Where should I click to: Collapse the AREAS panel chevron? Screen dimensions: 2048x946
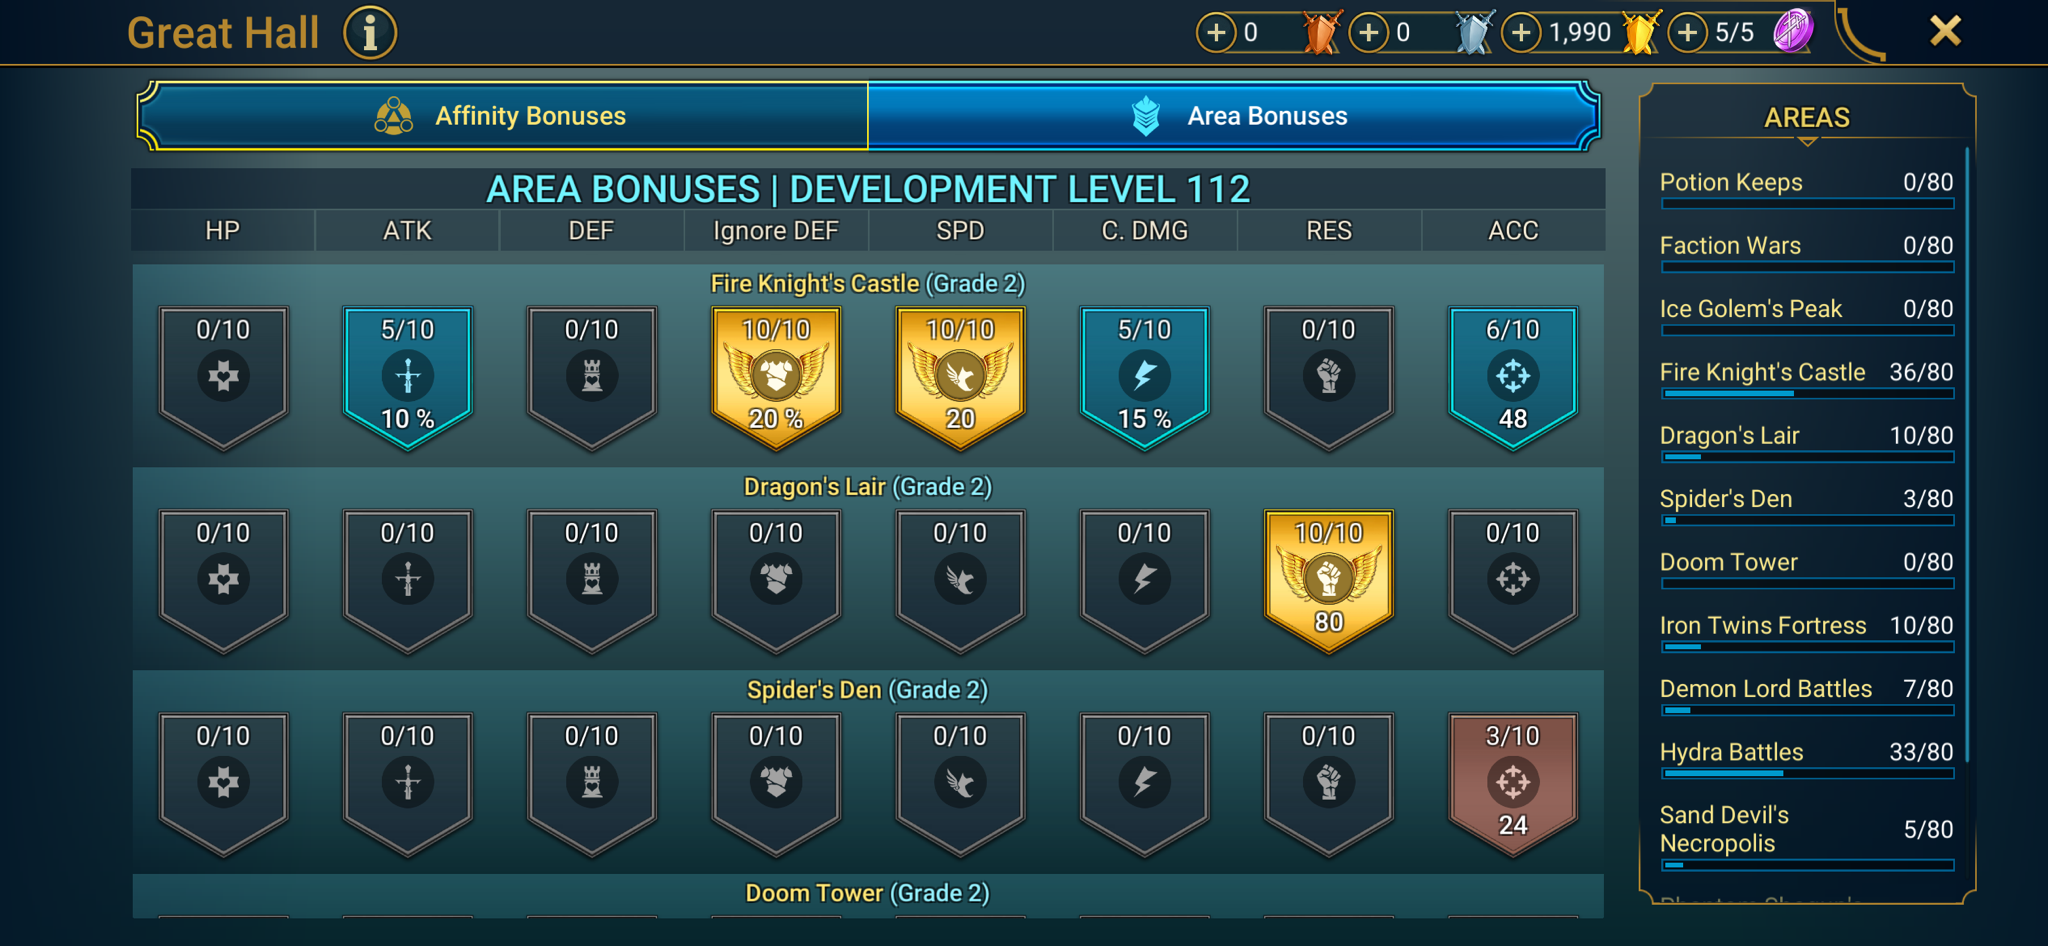pos(1807,143)
